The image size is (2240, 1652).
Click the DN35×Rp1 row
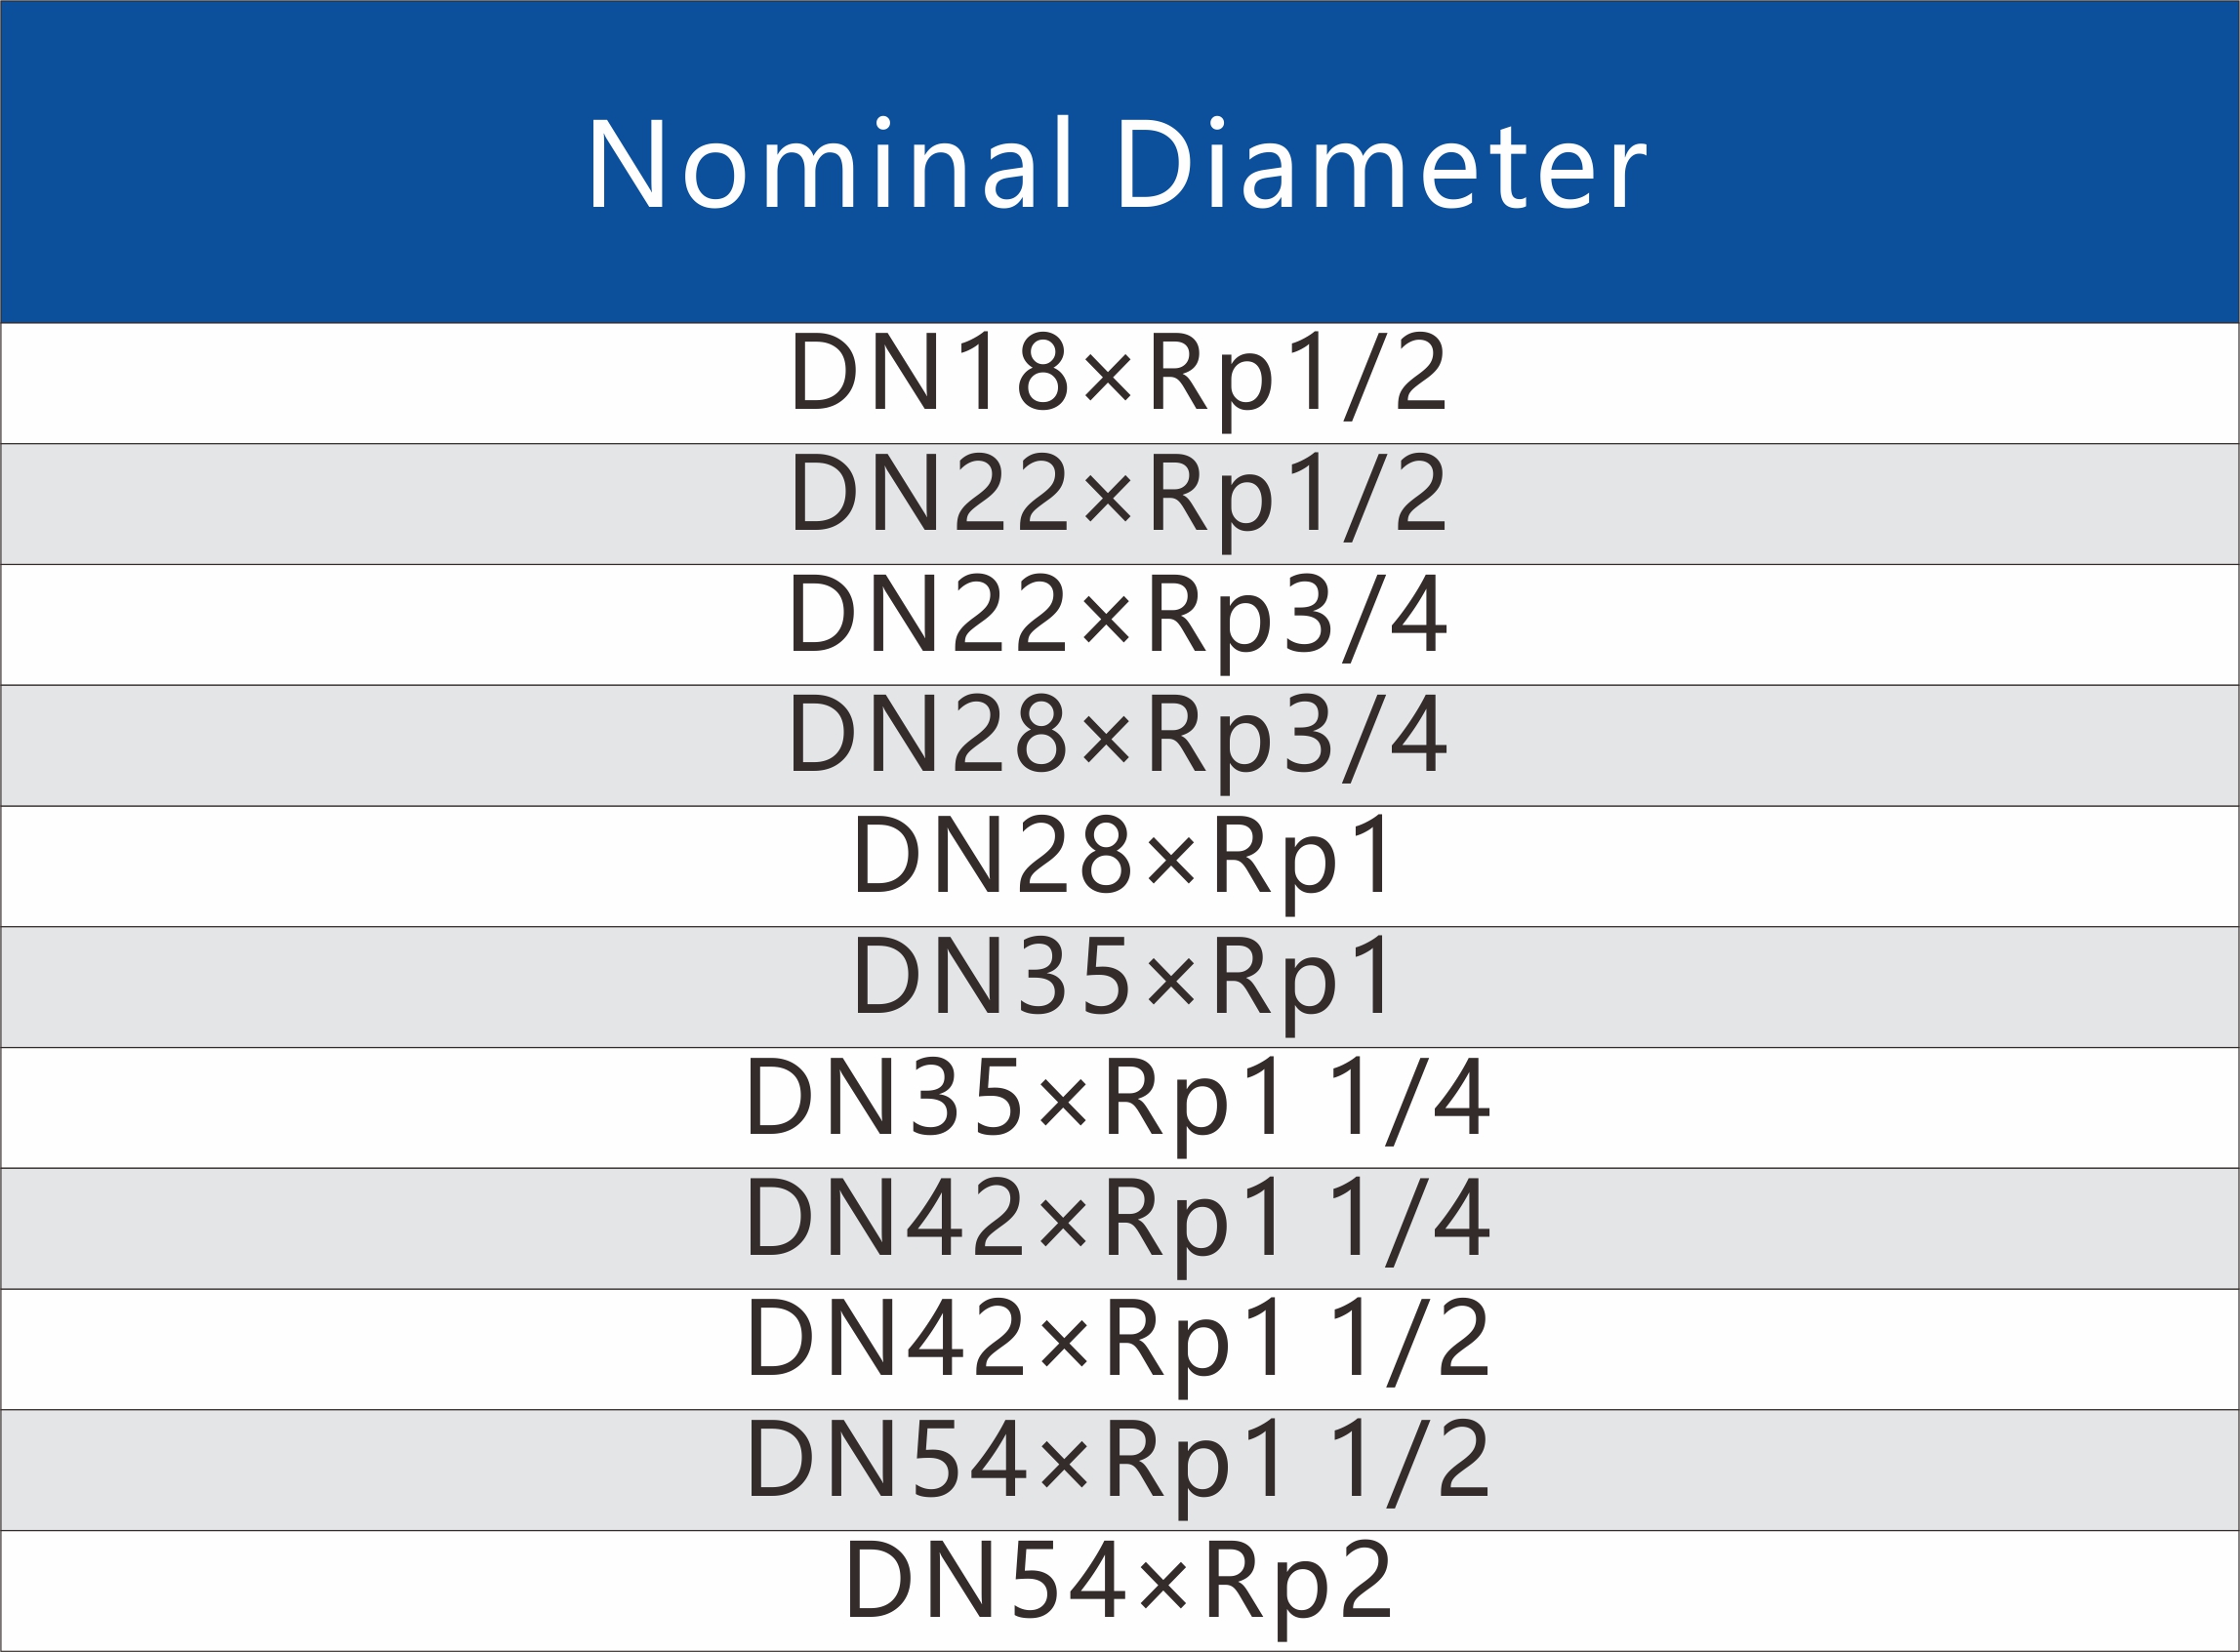coord(1120,988)
